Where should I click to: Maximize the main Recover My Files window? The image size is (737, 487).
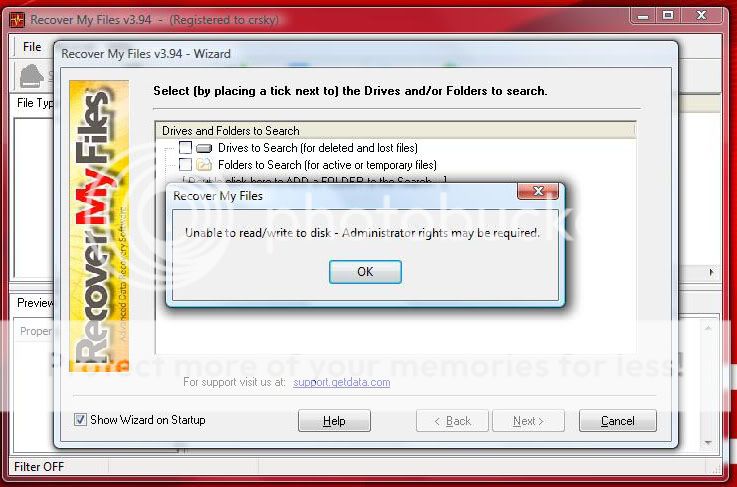668,15
